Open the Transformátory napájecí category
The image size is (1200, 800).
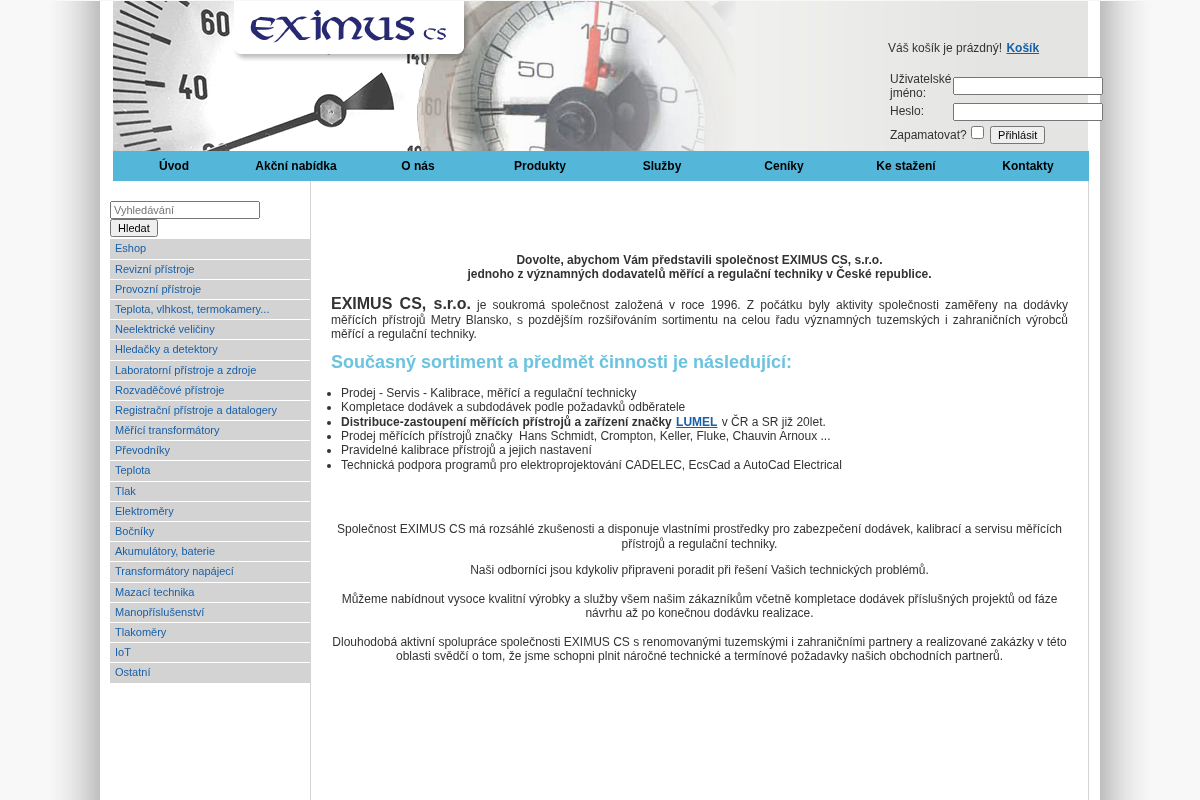210,571
